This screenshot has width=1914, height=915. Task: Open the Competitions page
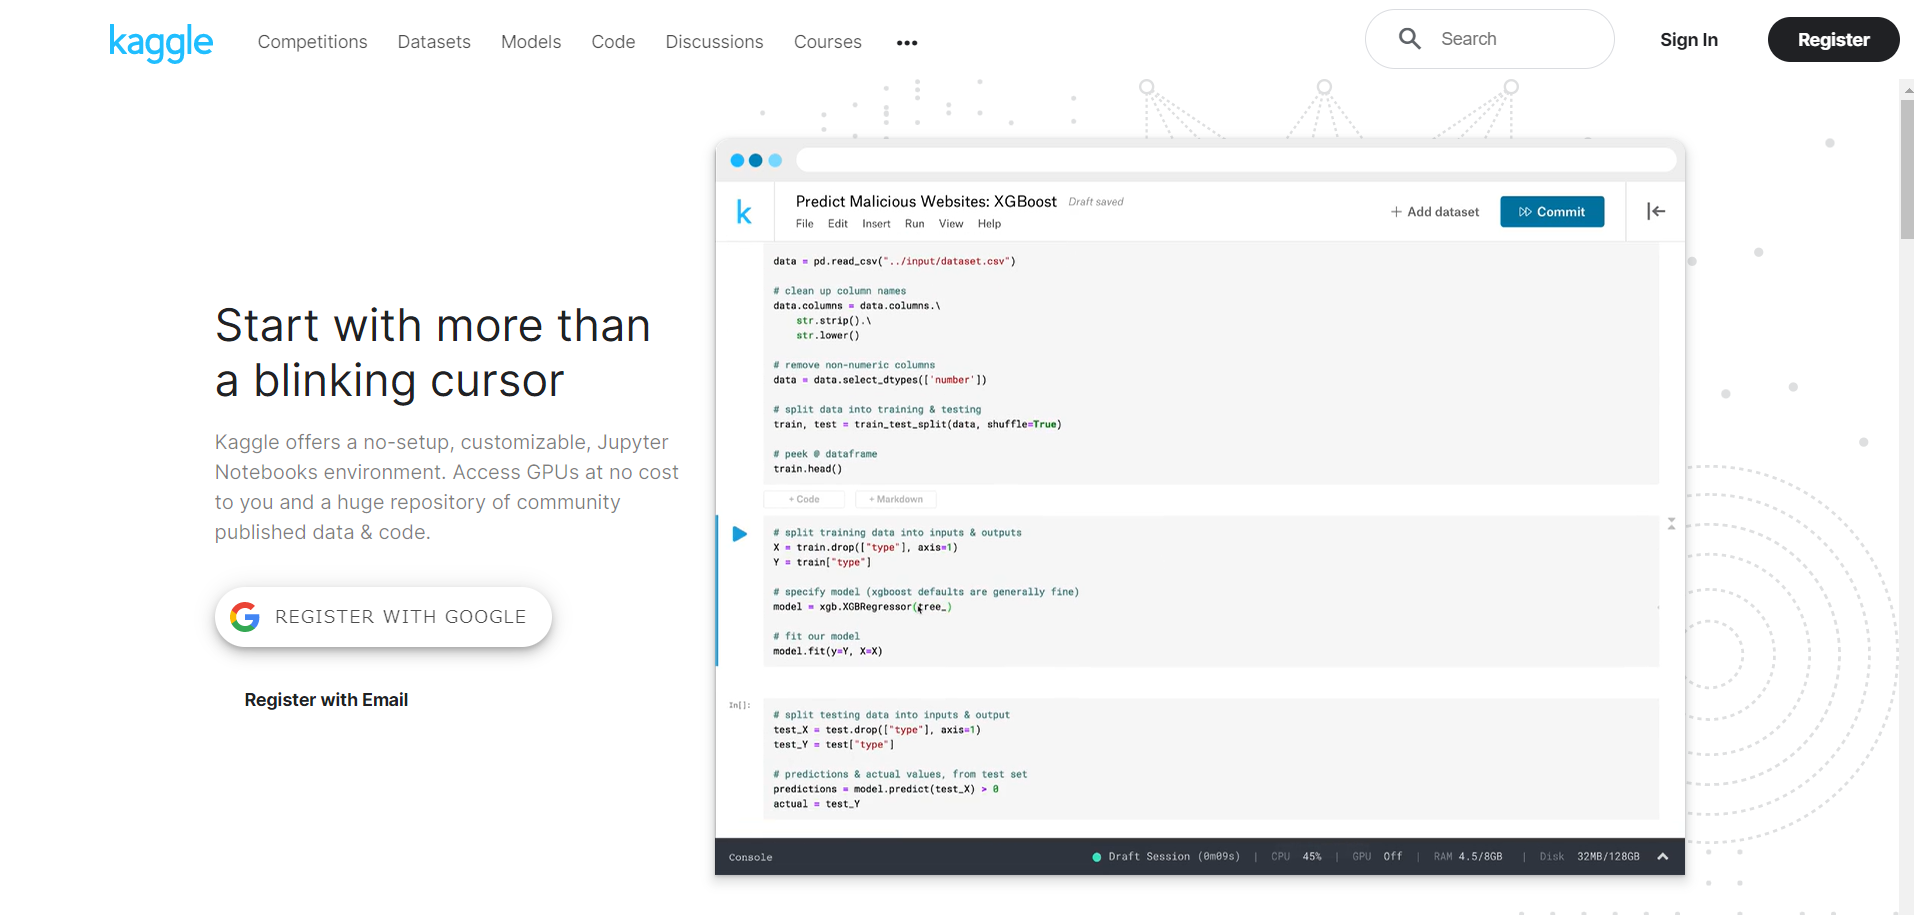click(312, 42)
